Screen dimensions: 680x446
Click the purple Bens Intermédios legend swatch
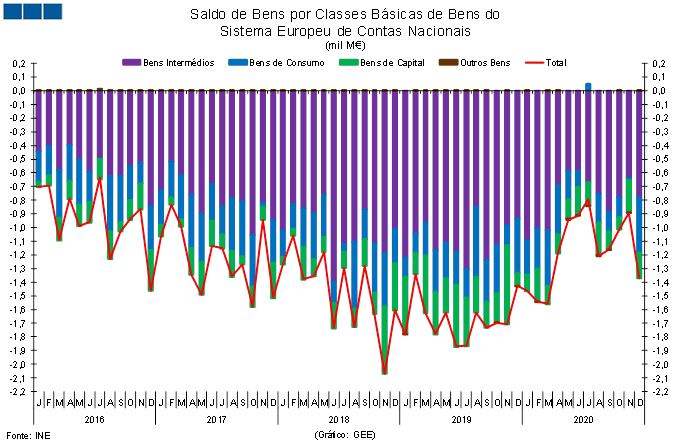pos(132,62)
